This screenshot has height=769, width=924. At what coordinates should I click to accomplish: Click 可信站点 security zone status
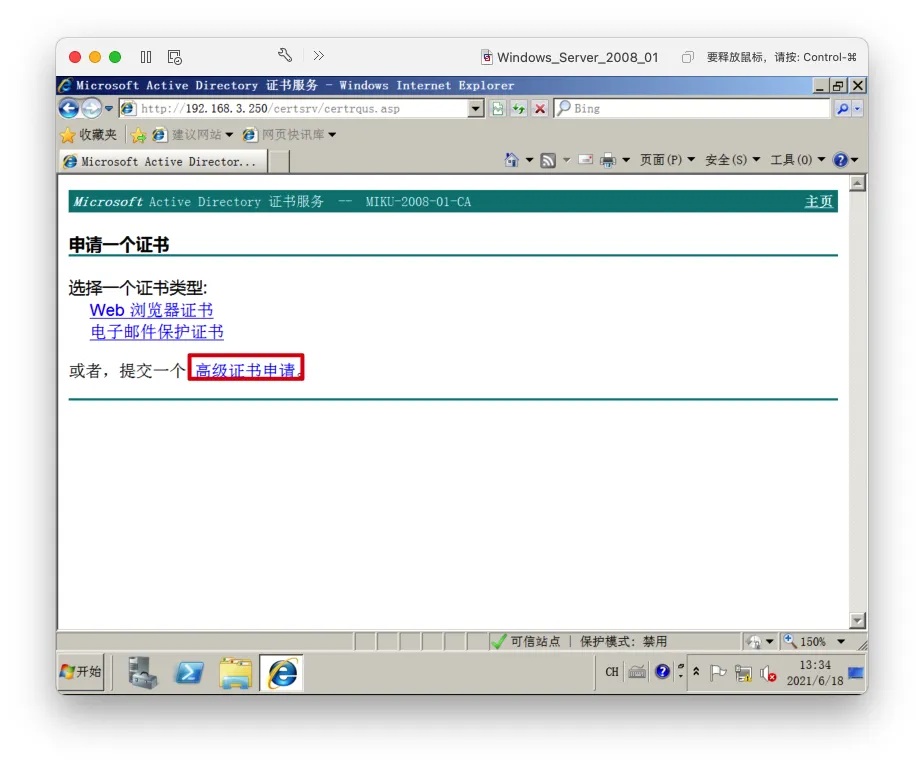526,641
